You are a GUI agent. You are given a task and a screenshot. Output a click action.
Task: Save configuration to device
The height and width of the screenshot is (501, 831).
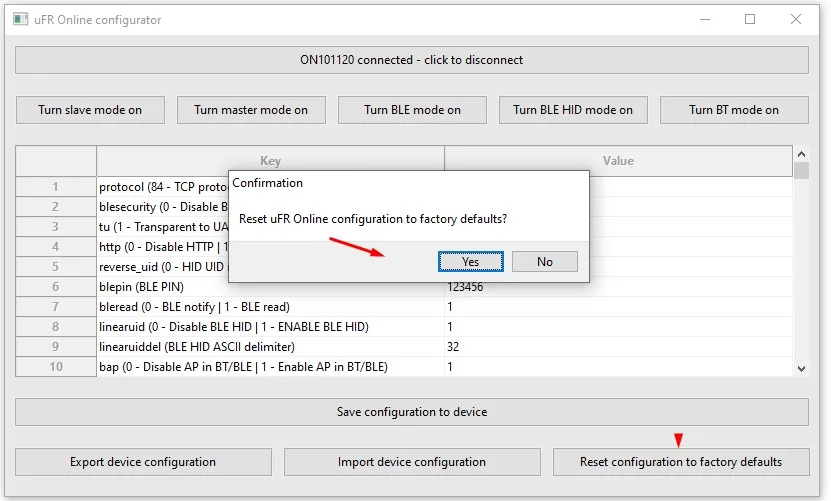(411, 412)
